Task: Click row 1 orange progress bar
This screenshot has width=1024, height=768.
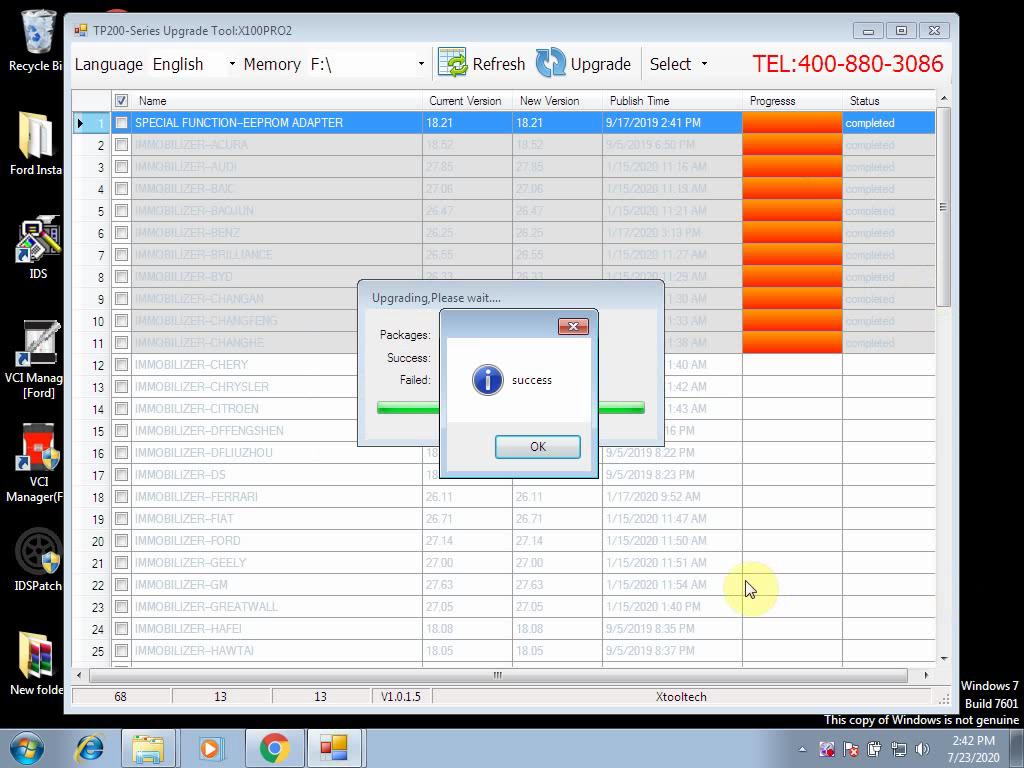Action: [792, 123]
